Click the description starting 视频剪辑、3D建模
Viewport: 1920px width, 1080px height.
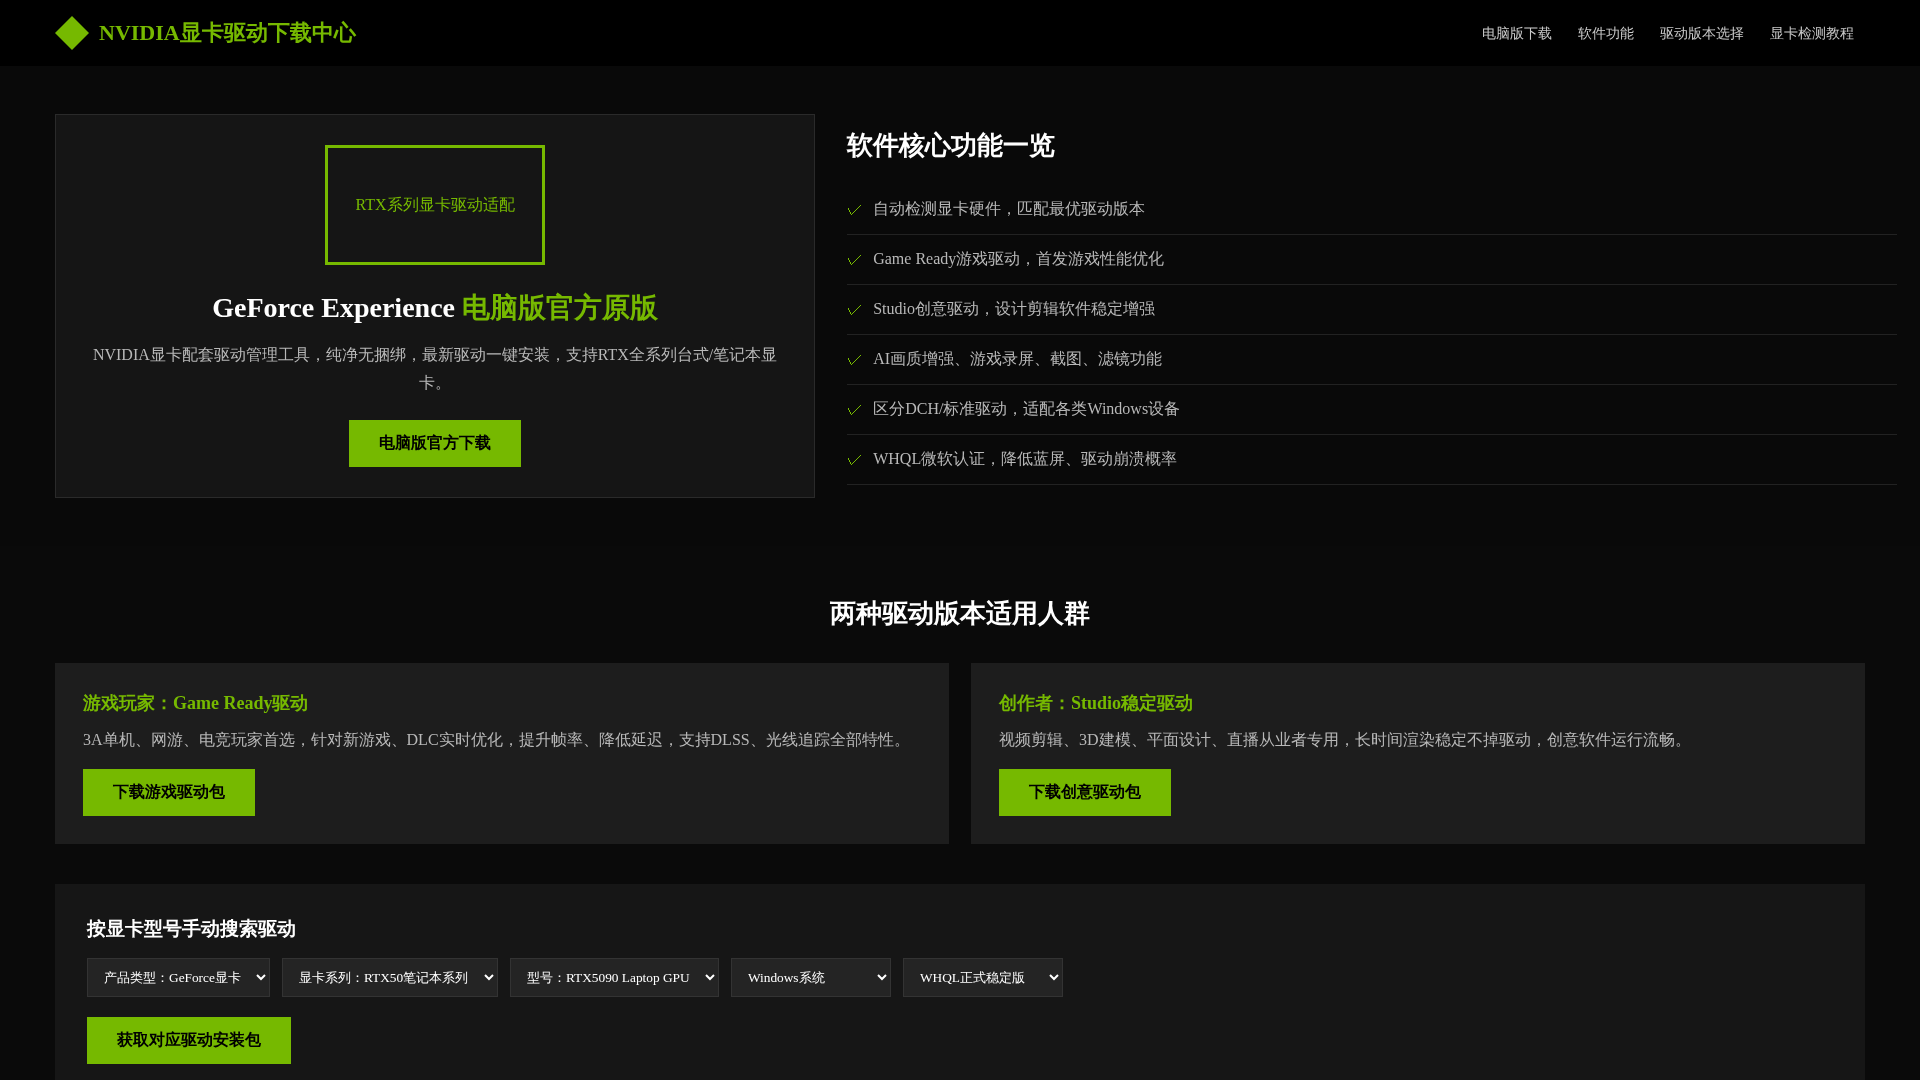tap(1345, 740)
